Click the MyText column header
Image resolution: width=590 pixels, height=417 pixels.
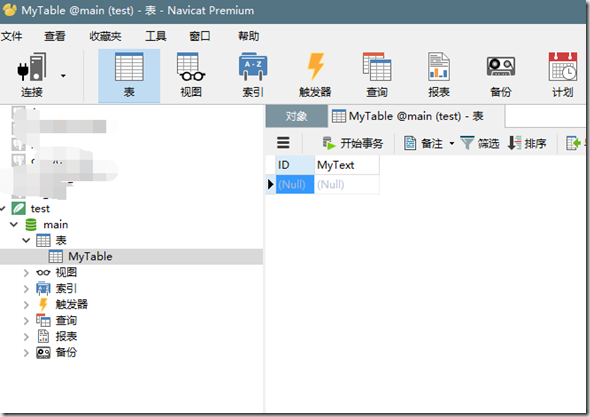(x=347, y=165)
